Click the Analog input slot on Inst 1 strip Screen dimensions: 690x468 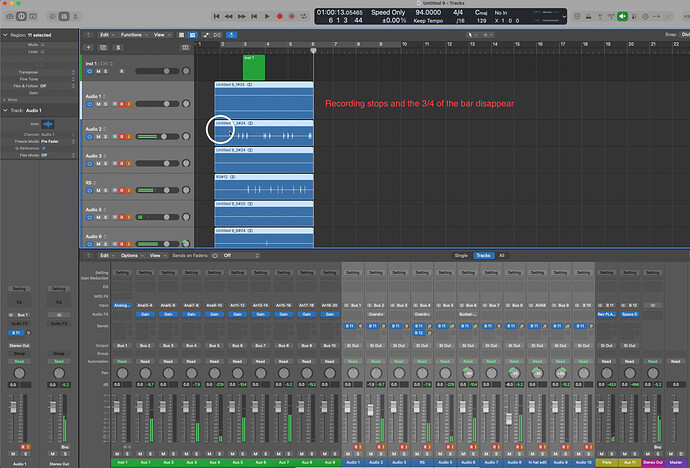click(x=122, y=305)
